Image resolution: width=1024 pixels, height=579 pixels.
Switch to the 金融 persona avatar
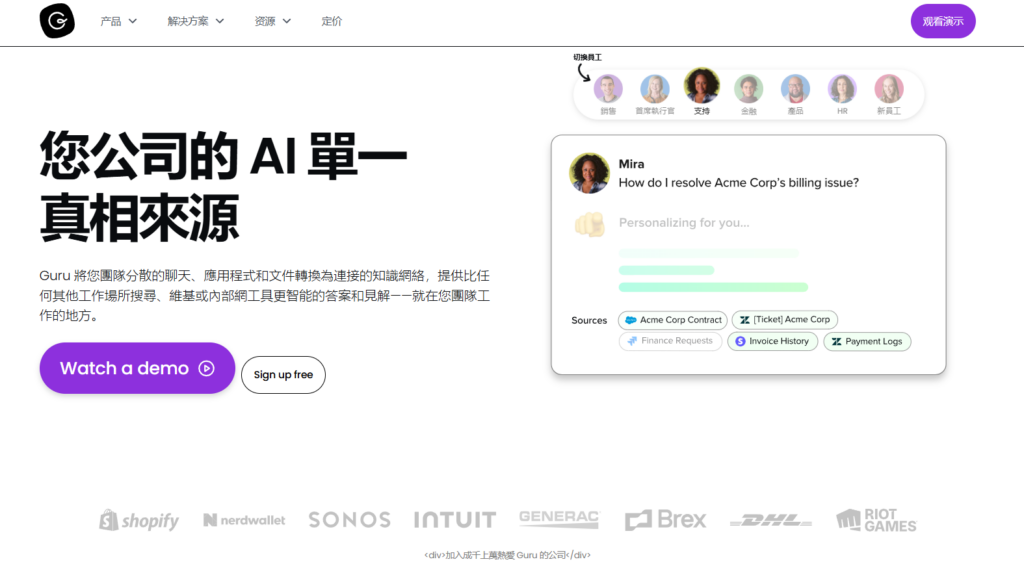click(x=748, y=88)
